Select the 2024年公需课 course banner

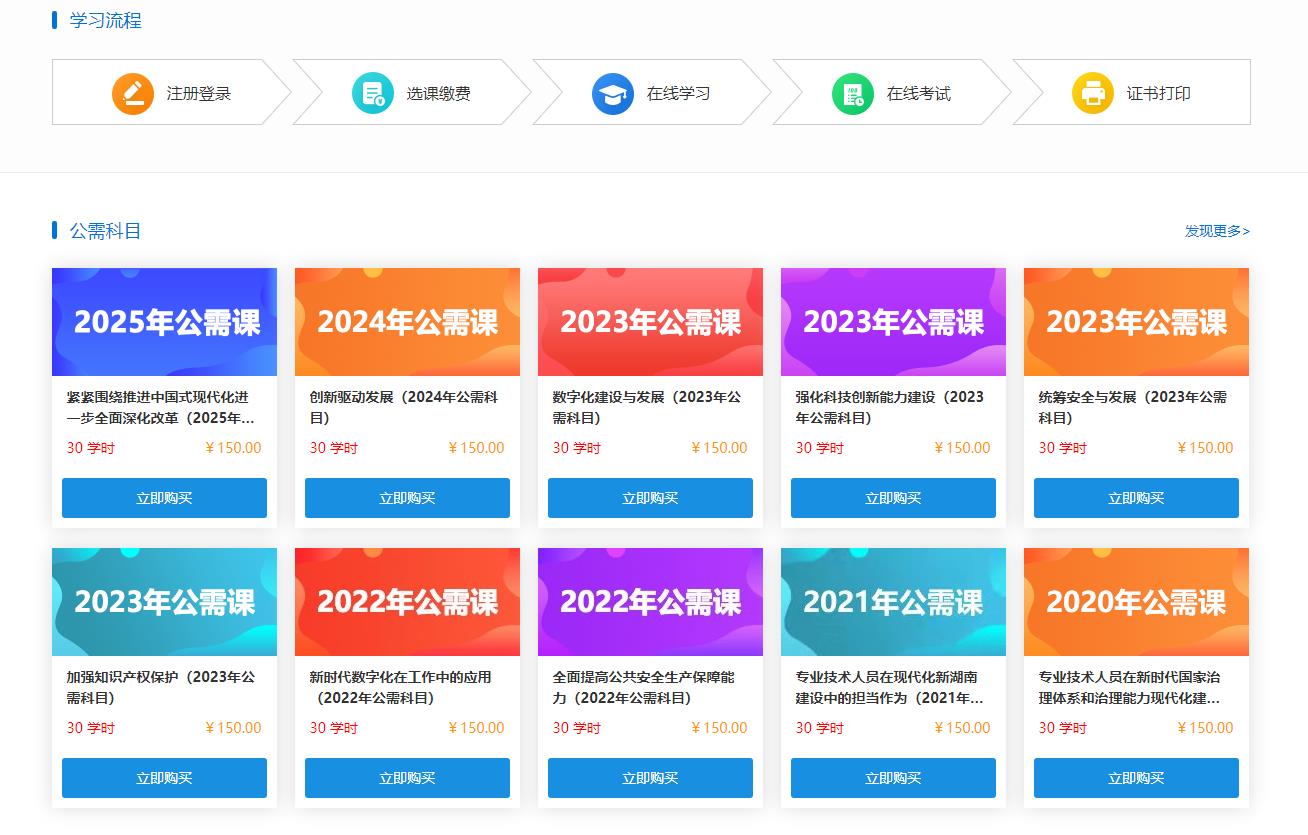(x=407, y=322)
